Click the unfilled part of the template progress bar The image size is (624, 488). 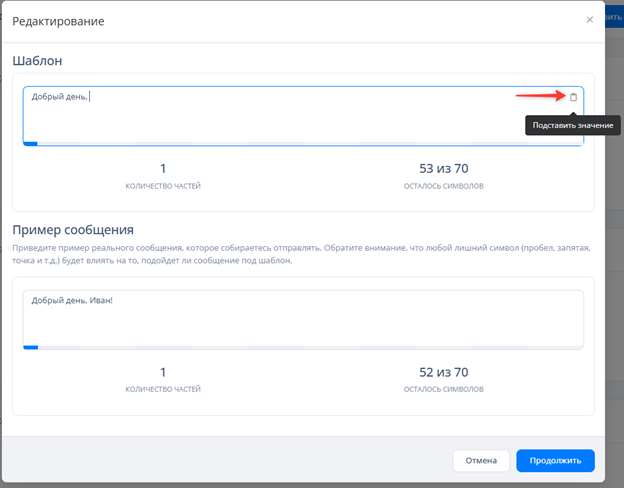coord(300,144)
